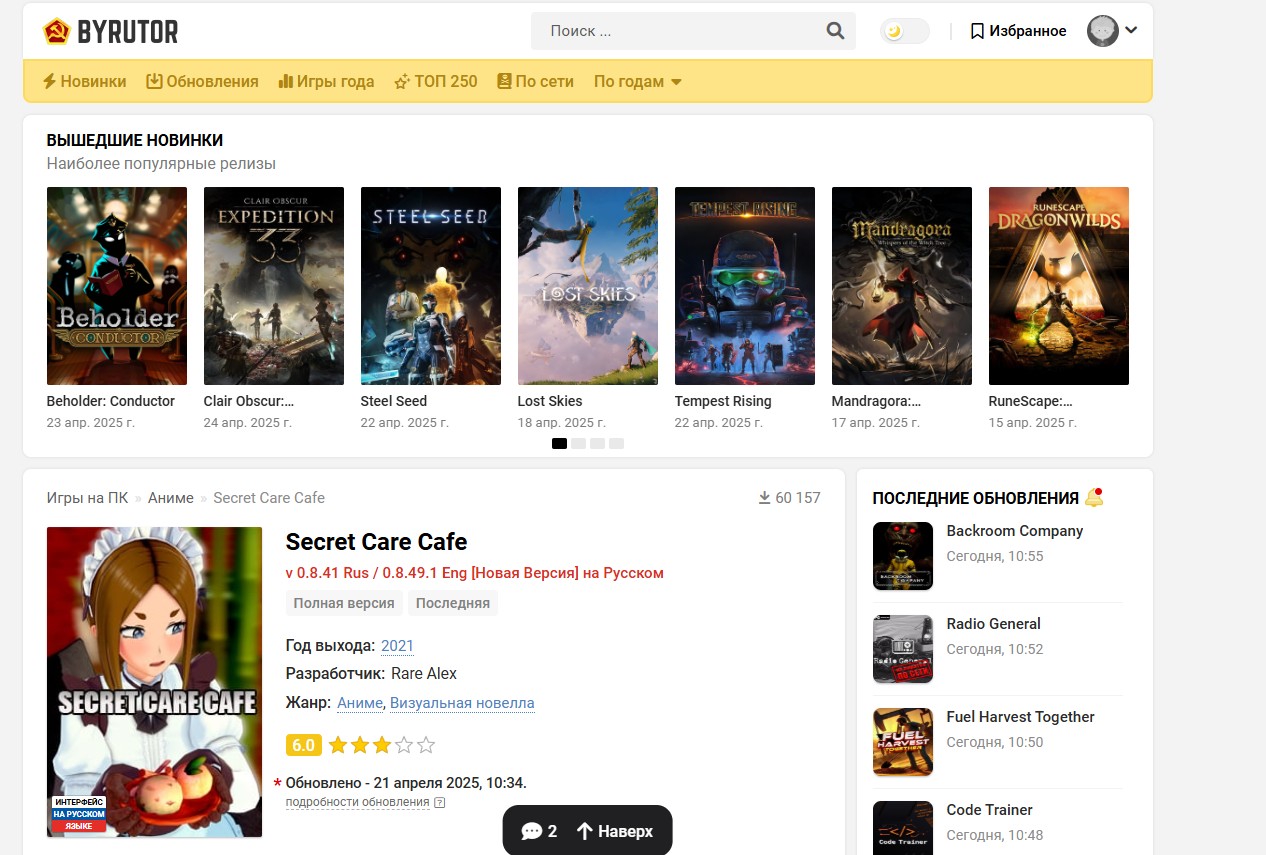This screenshot has height=855, width=1266.
Task: Open the Steel Seed cover thumbnail
Action: pyautogui.click(x=431, y=286)
